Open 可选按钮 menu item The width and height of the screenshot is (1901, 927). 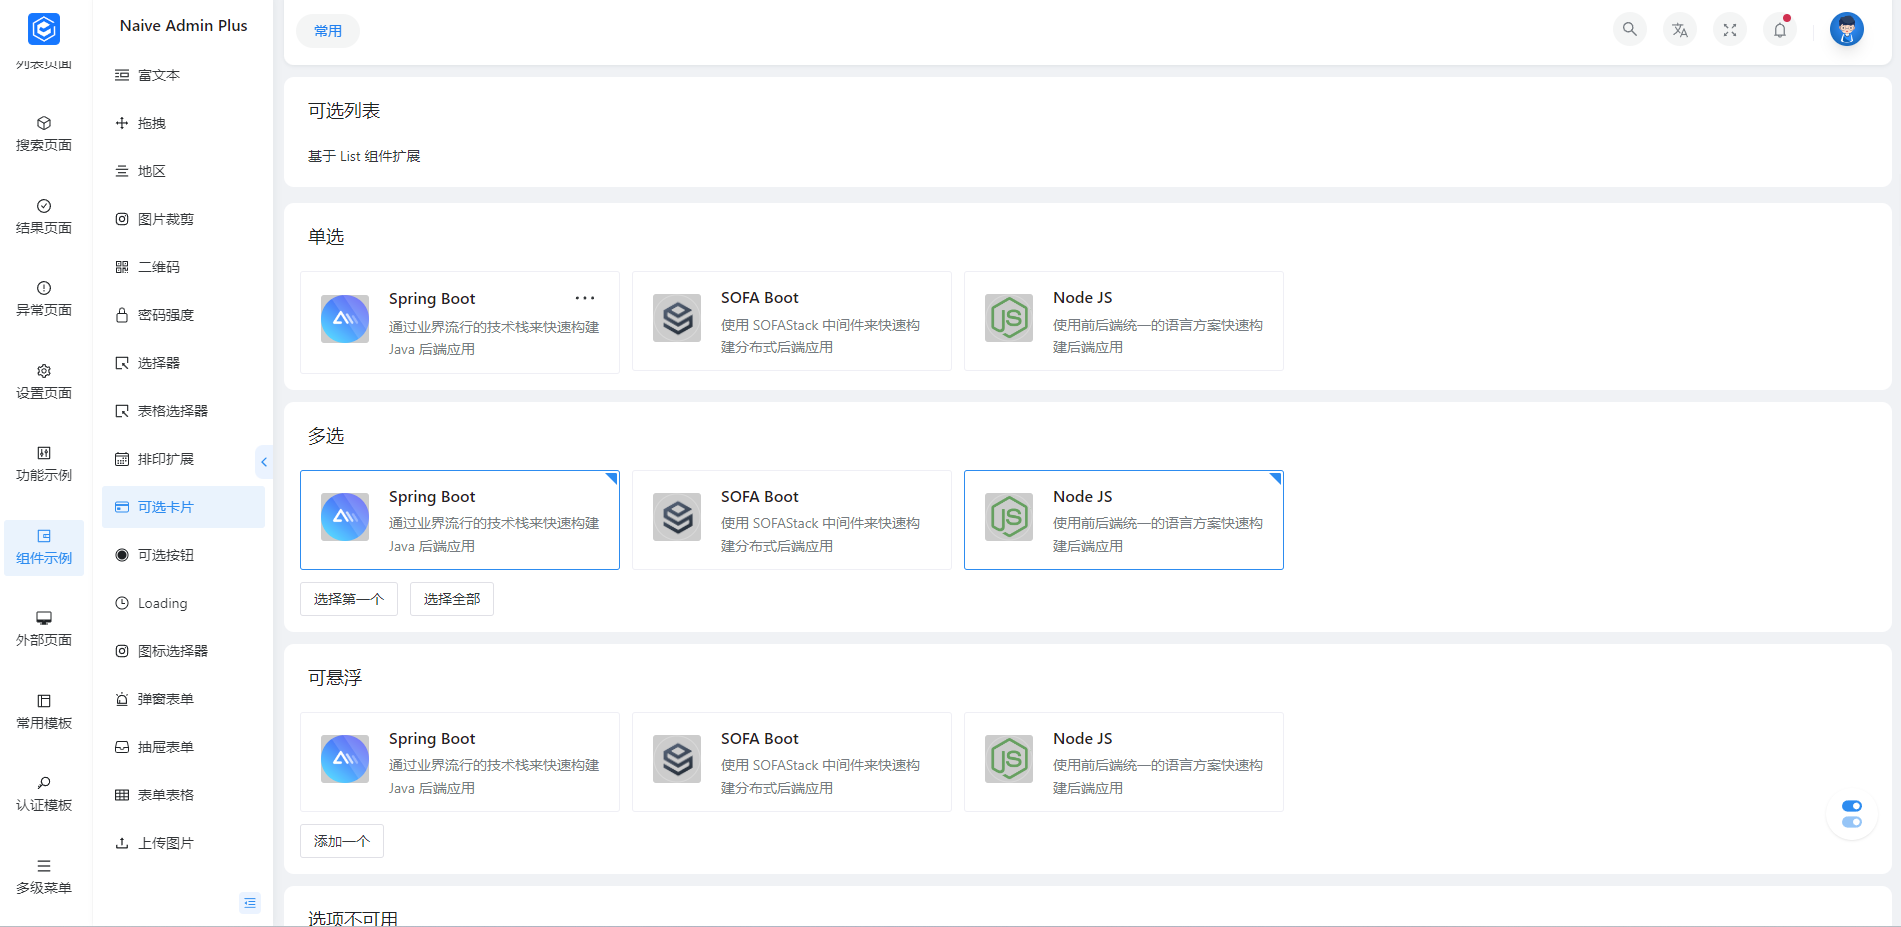click(x=183, y=555)
